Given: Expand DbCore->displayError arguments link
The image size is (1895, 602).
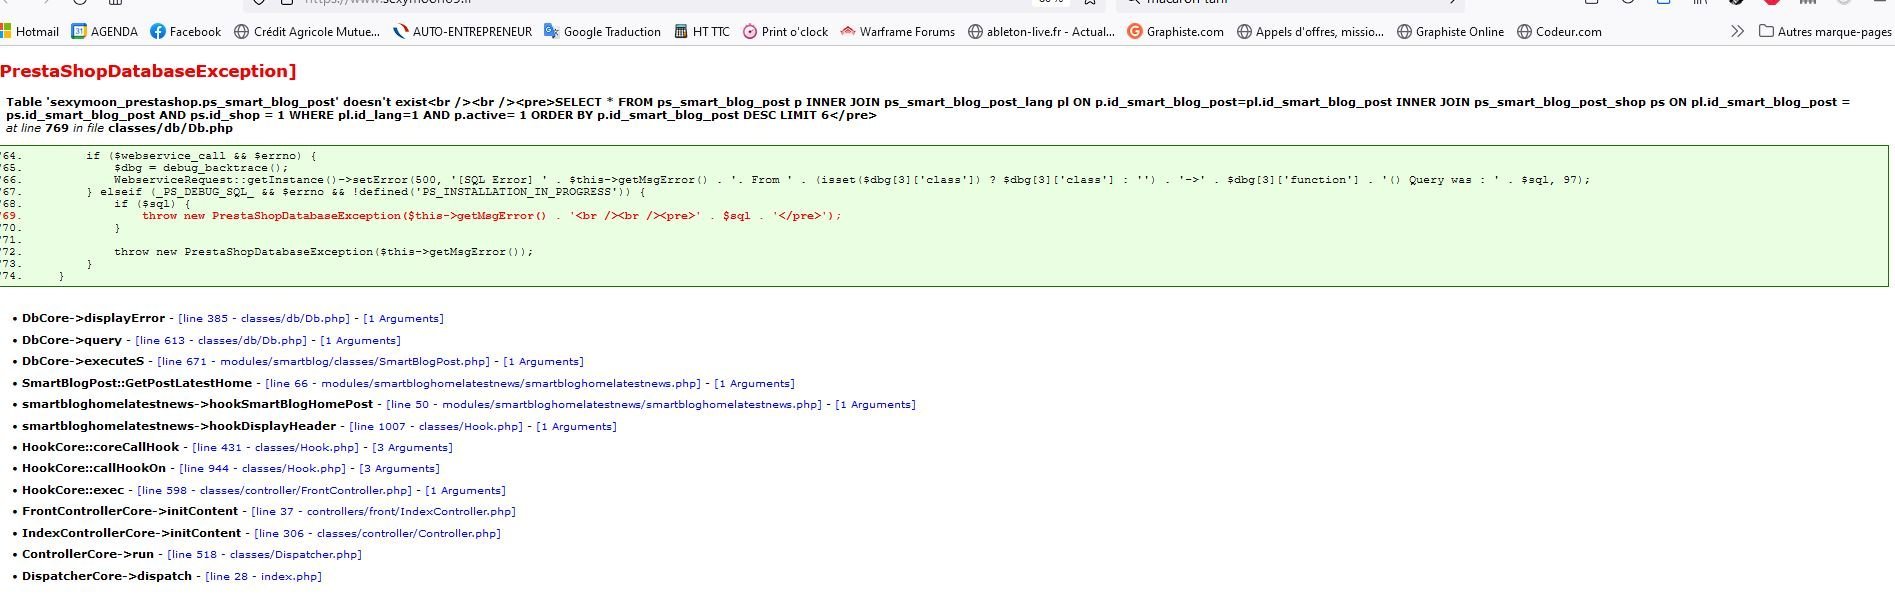Looking at the screenshot, I should point(403,319).
